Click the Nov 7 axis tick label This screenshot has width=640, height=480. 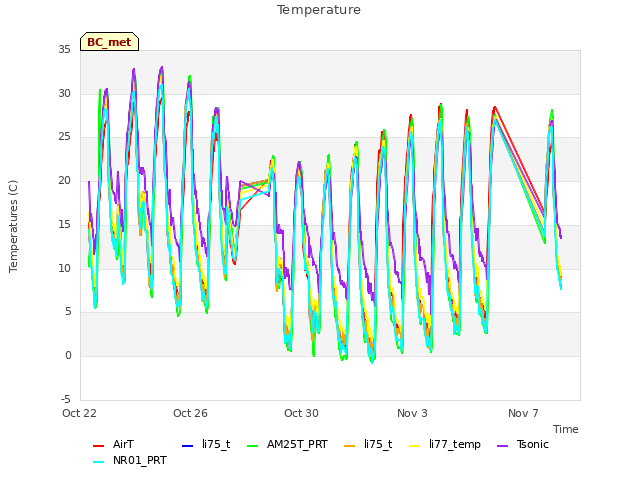[x=523, y=413]
